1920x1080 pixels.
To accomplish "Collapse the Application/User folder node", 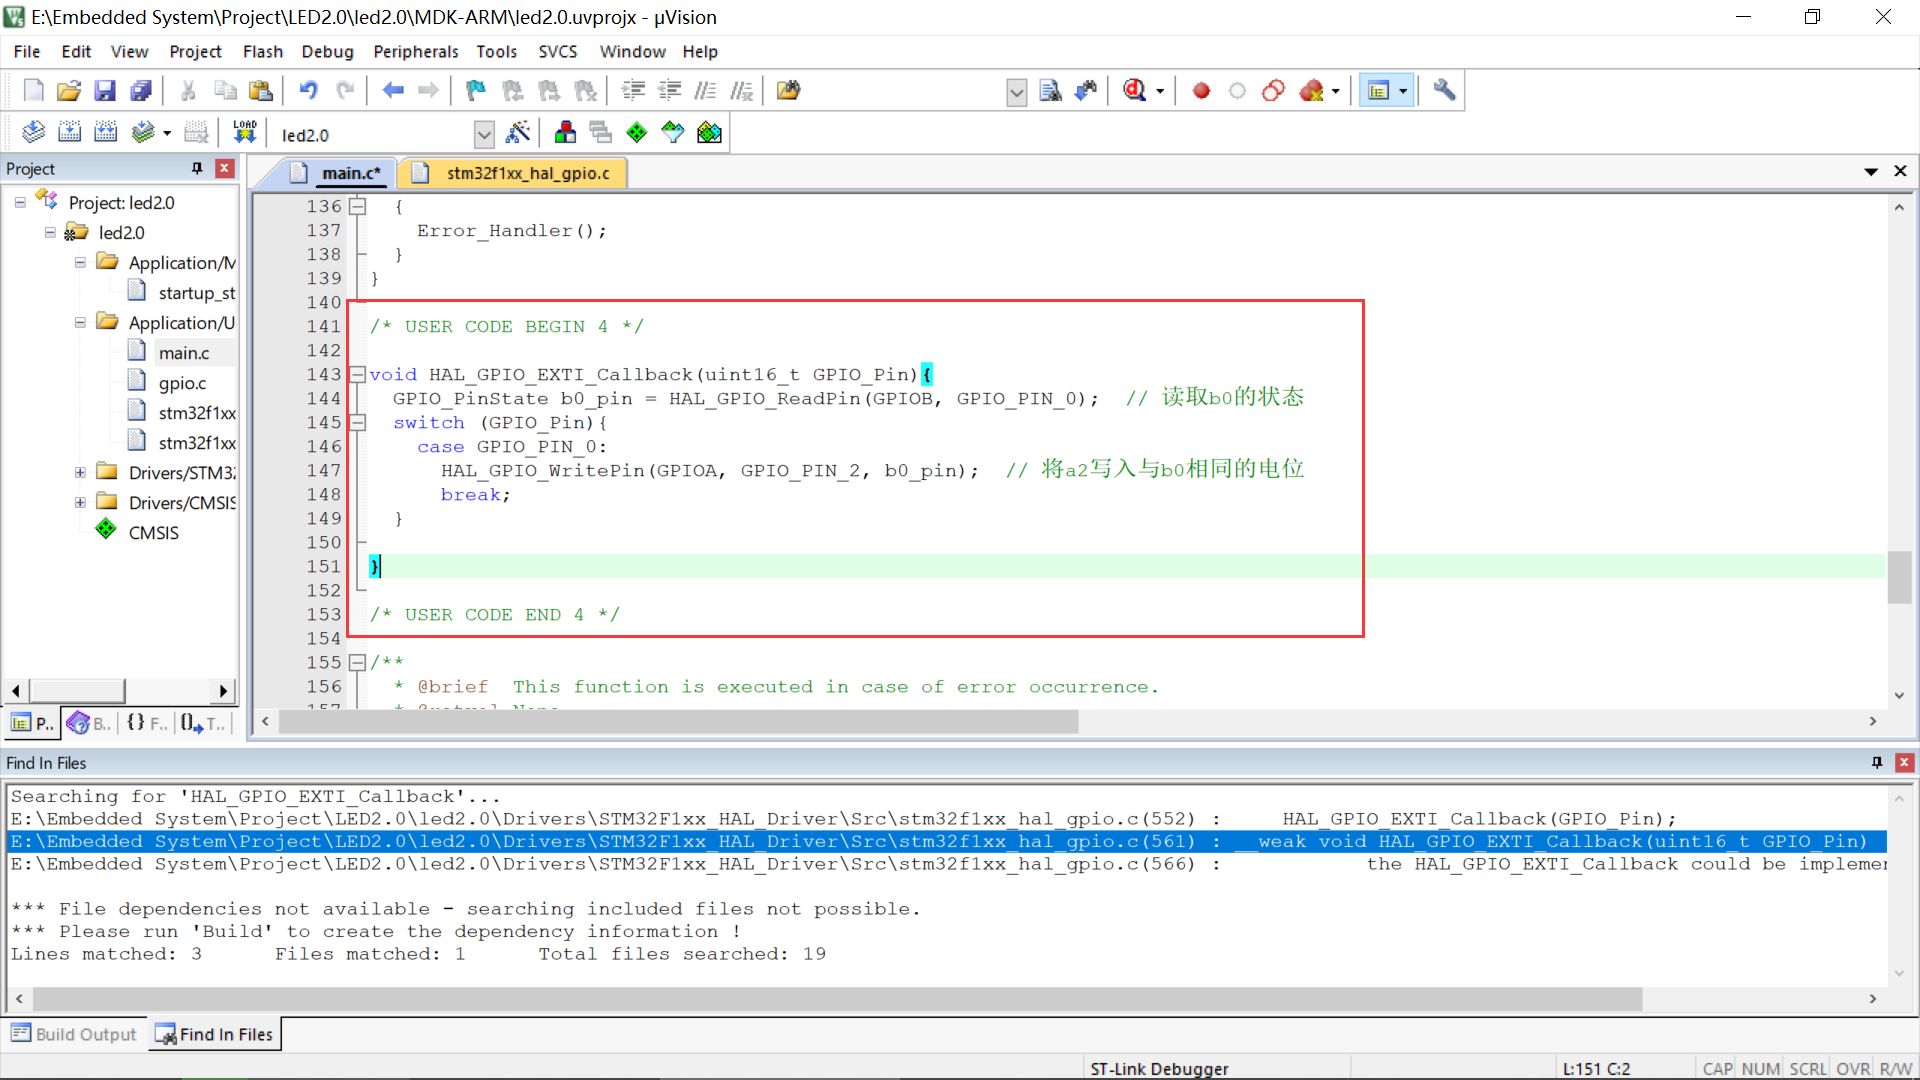I will tap(80, 322).
